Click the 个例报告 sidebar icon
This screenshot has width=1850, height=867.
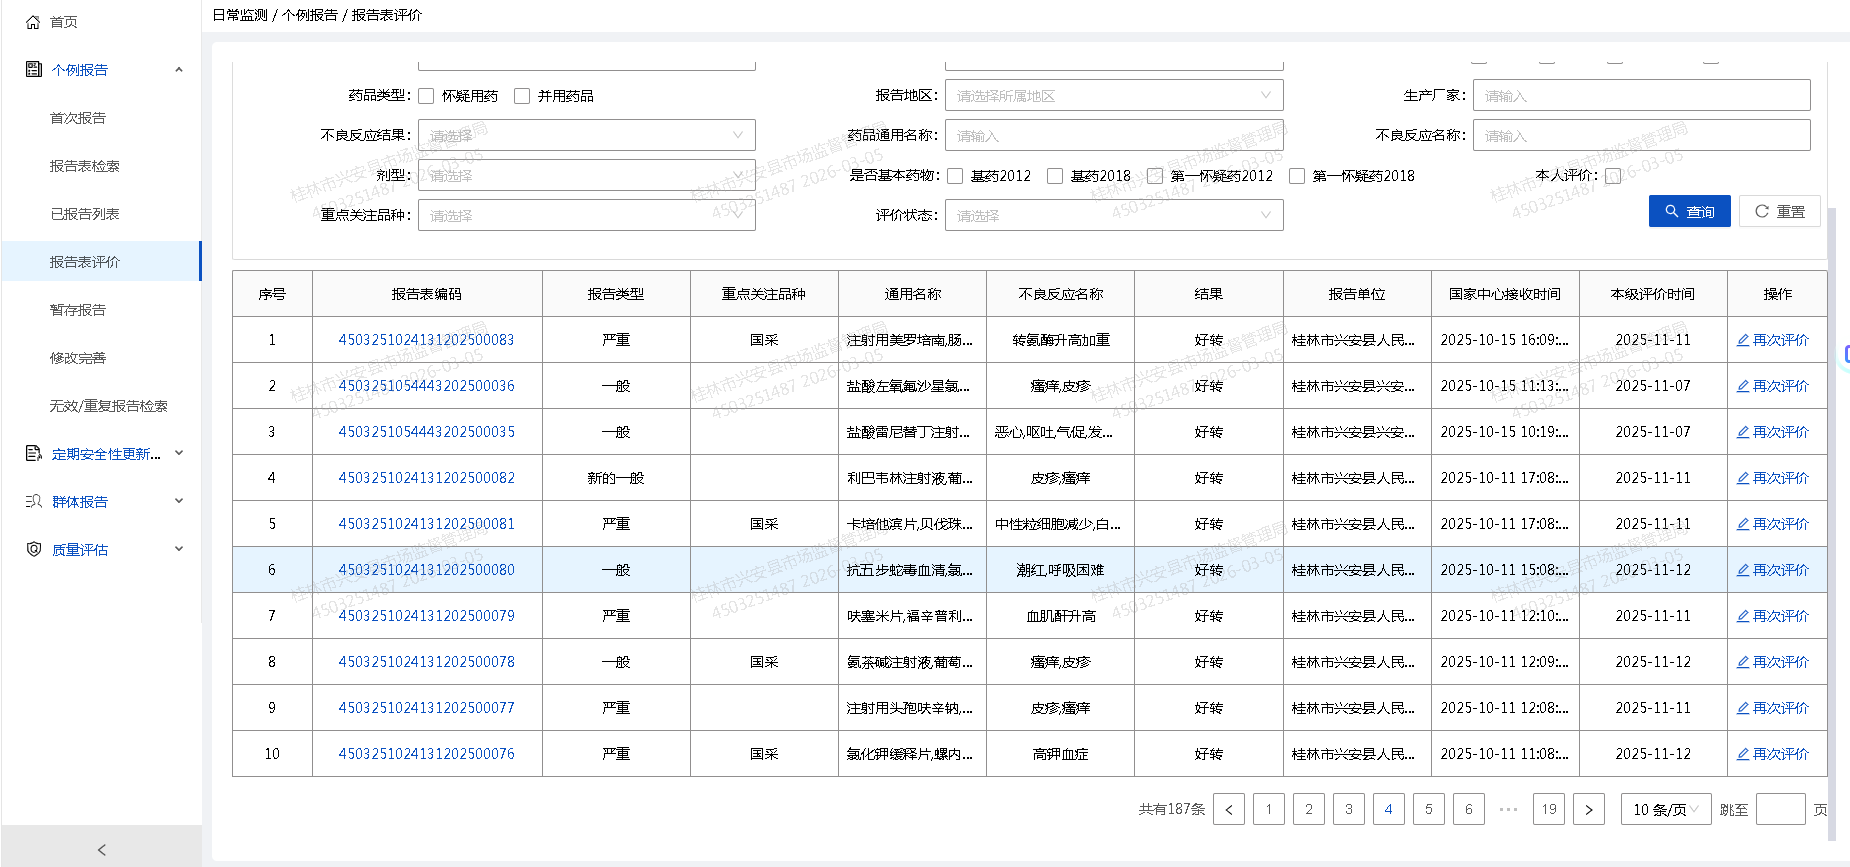34,69
